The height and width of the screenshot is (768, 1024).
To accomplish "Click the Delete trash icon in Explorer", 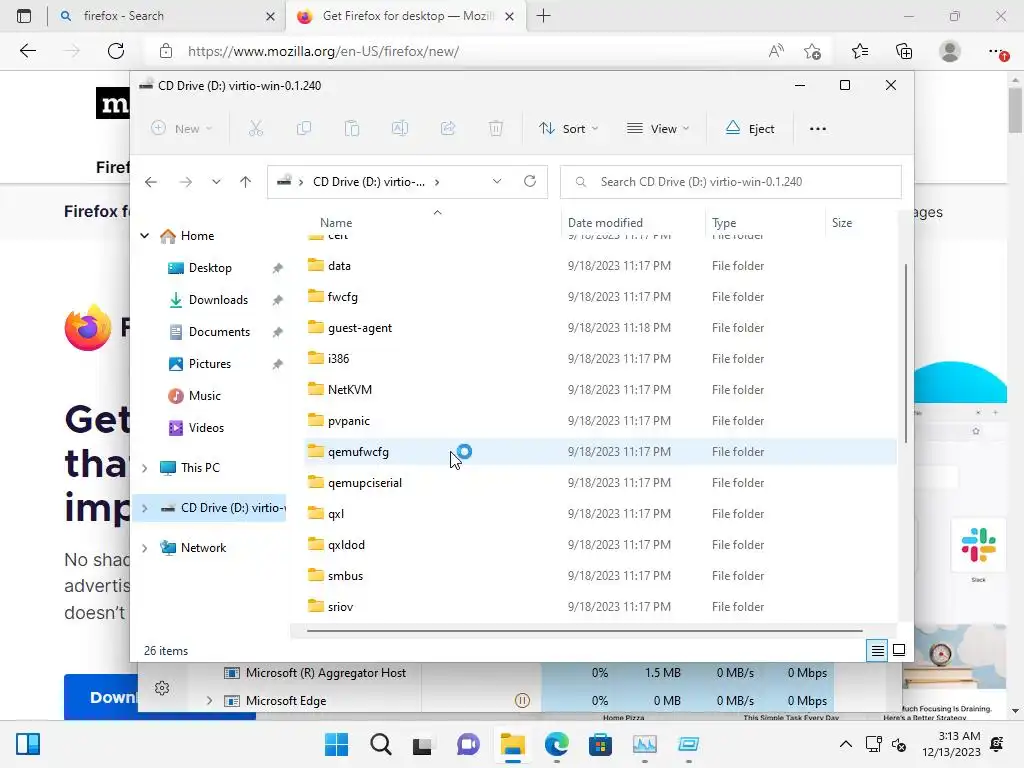I will tap(496, 129).
